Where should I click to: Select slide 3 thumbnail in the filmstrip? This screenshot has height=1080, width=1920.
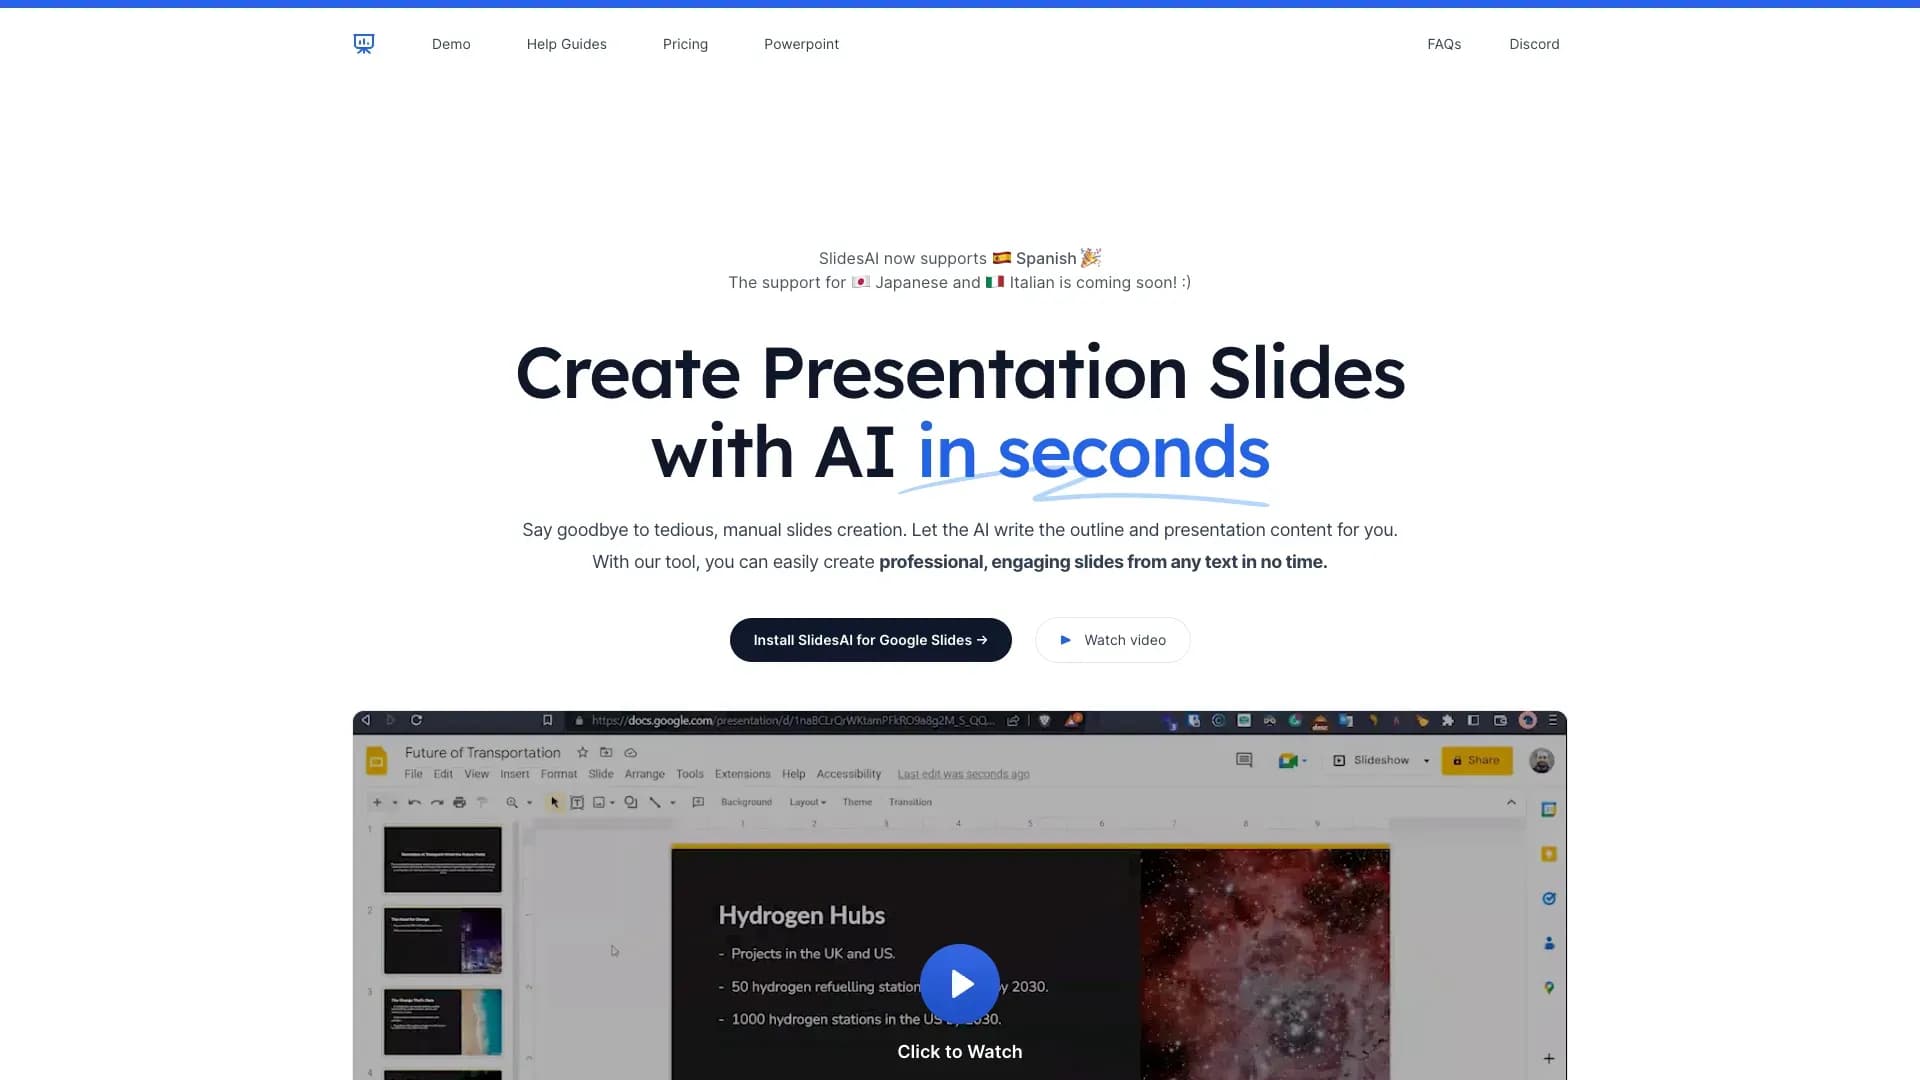coord(443,1022)
